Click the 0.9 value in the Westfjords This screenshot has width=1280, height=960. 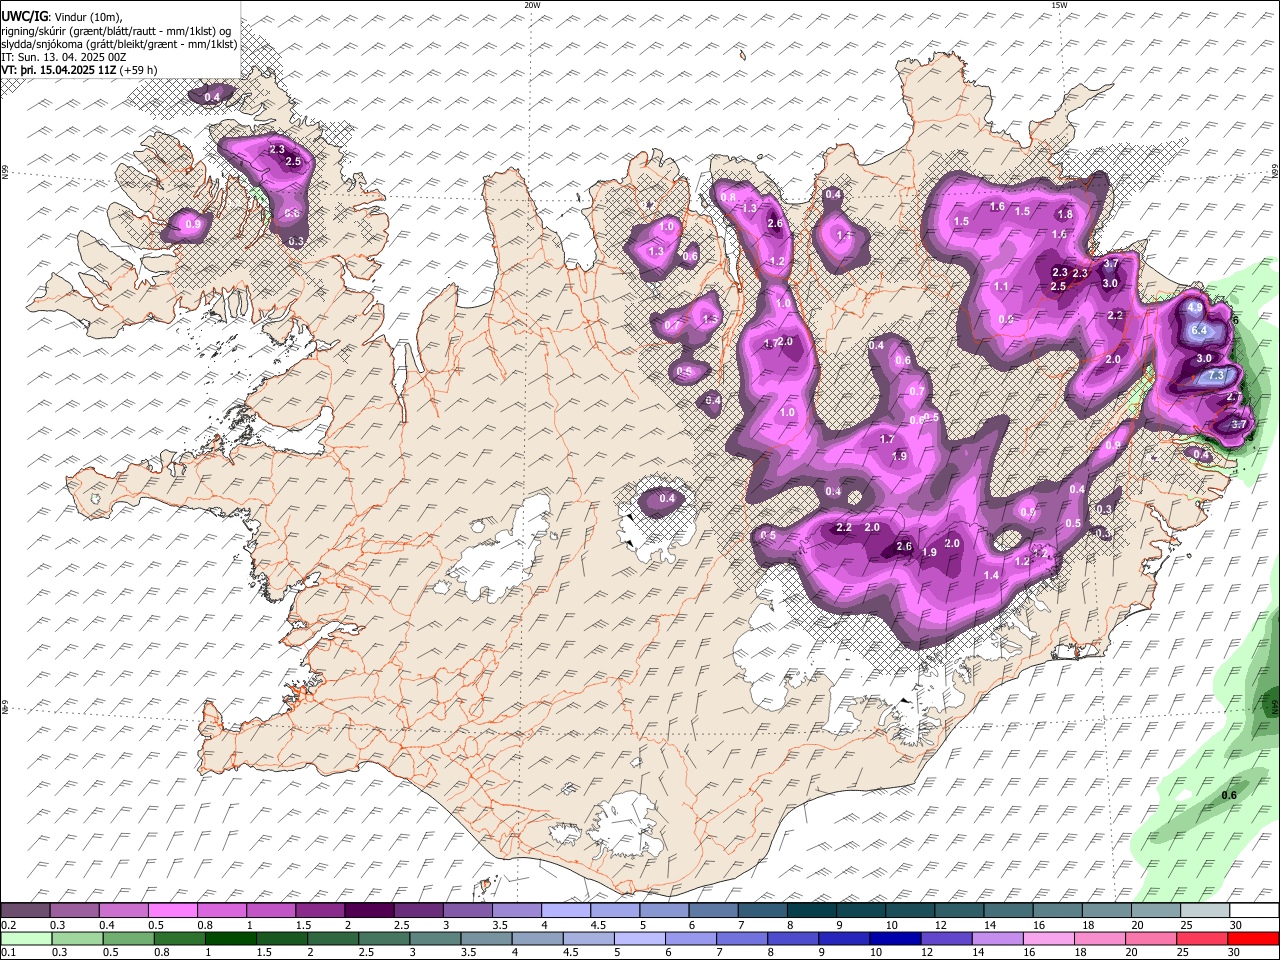coord(193,225)
